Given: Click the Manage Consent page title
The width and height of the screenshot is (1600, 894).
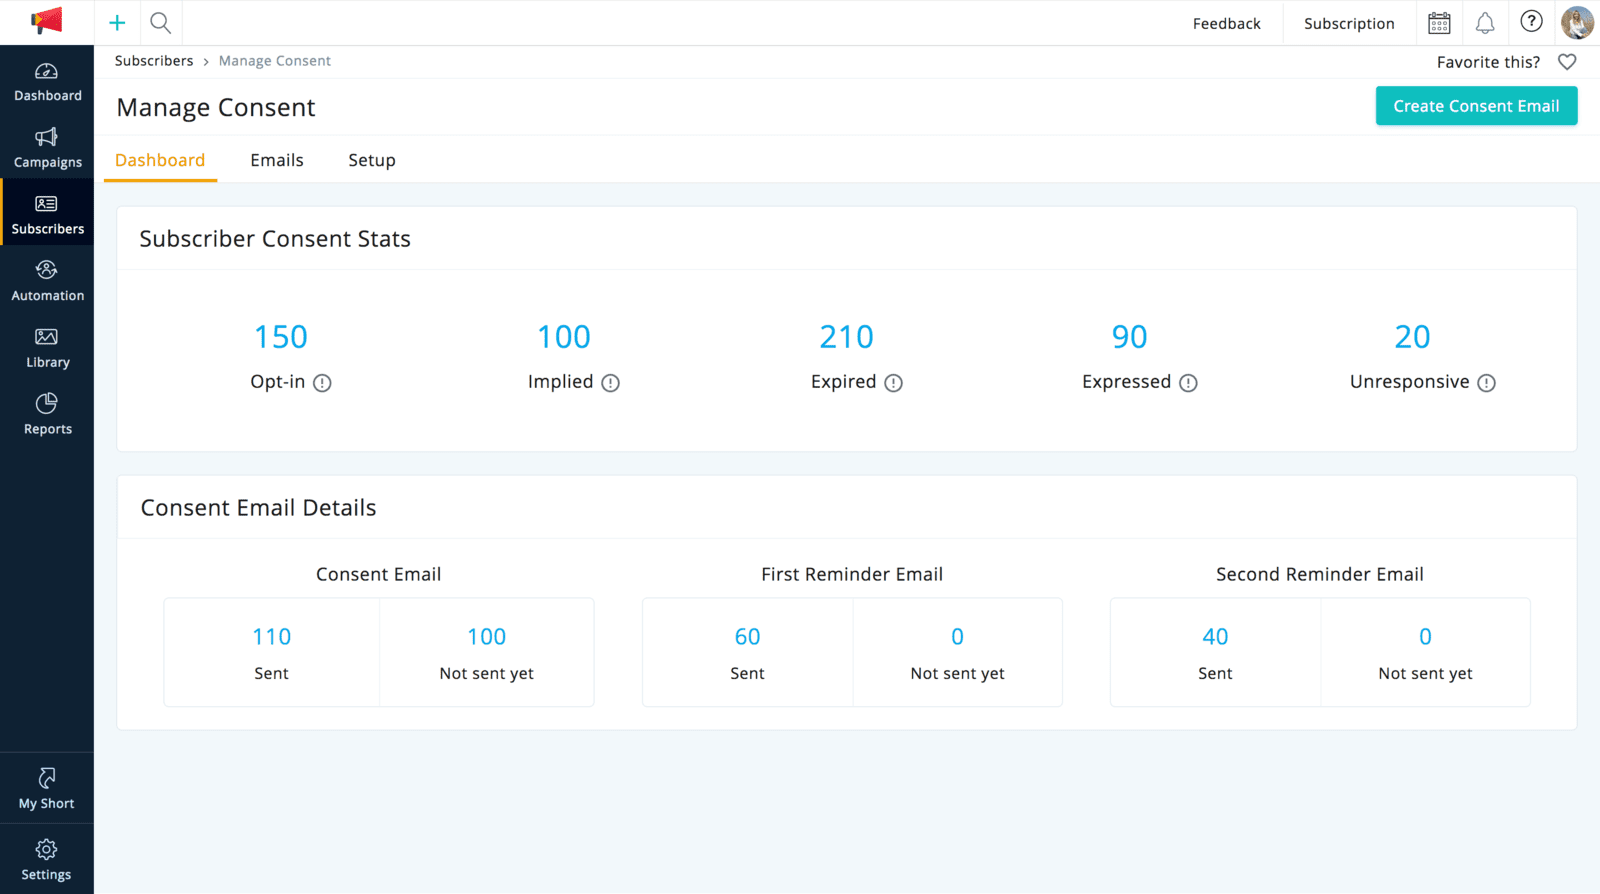Looking at the screenshot, I should [x=216, y=107].
